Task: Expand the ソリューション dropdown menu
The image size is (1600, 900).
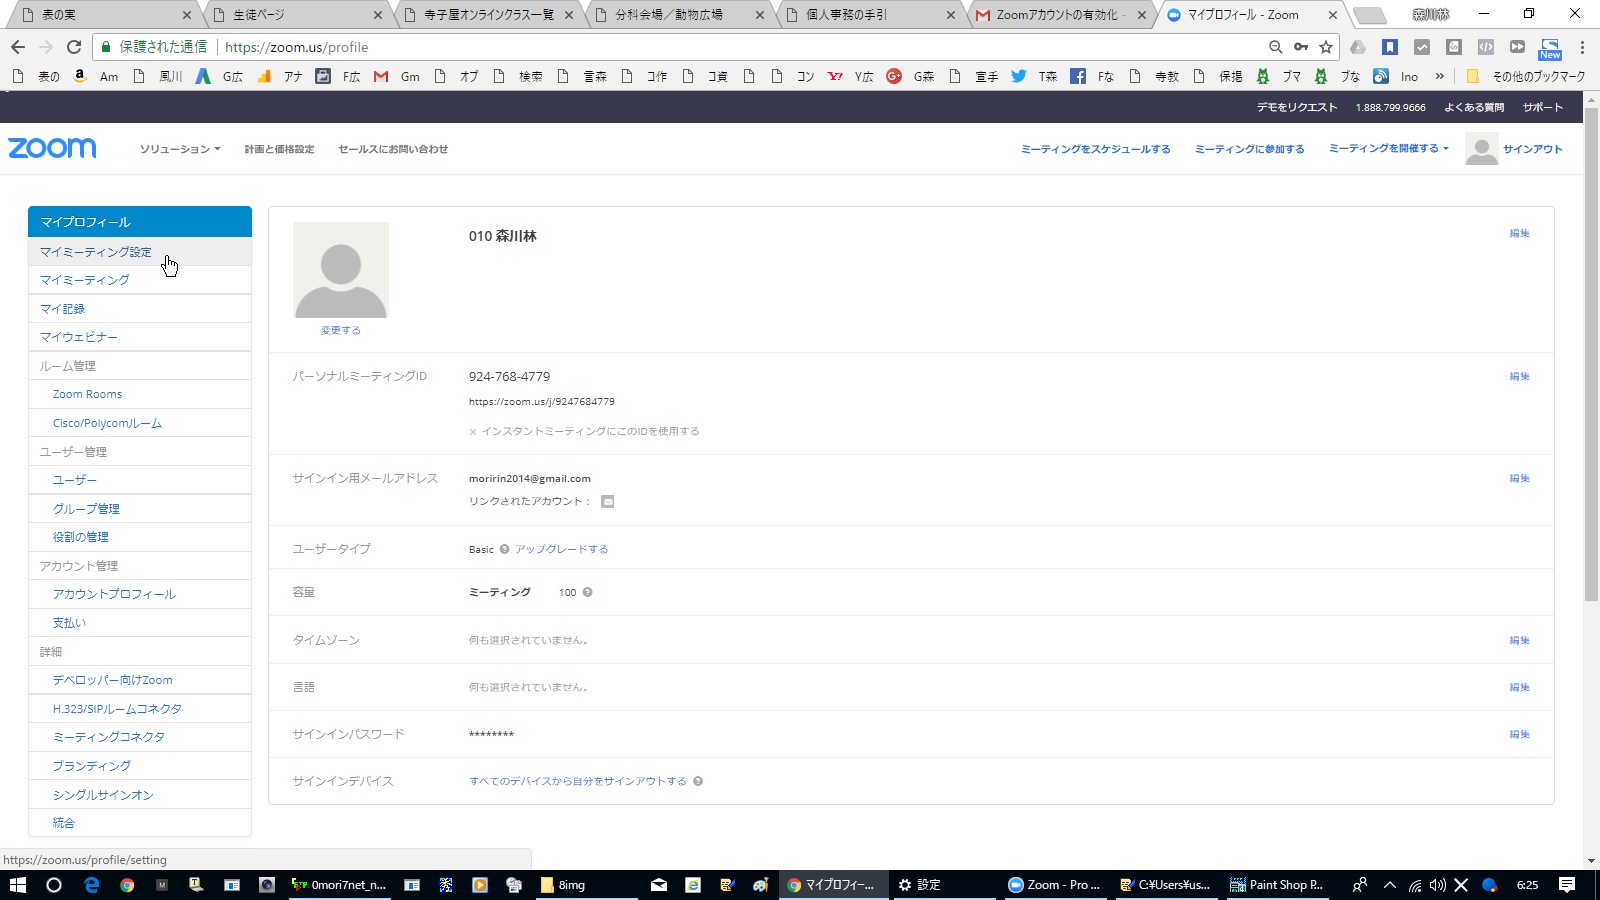Action: 180,149
